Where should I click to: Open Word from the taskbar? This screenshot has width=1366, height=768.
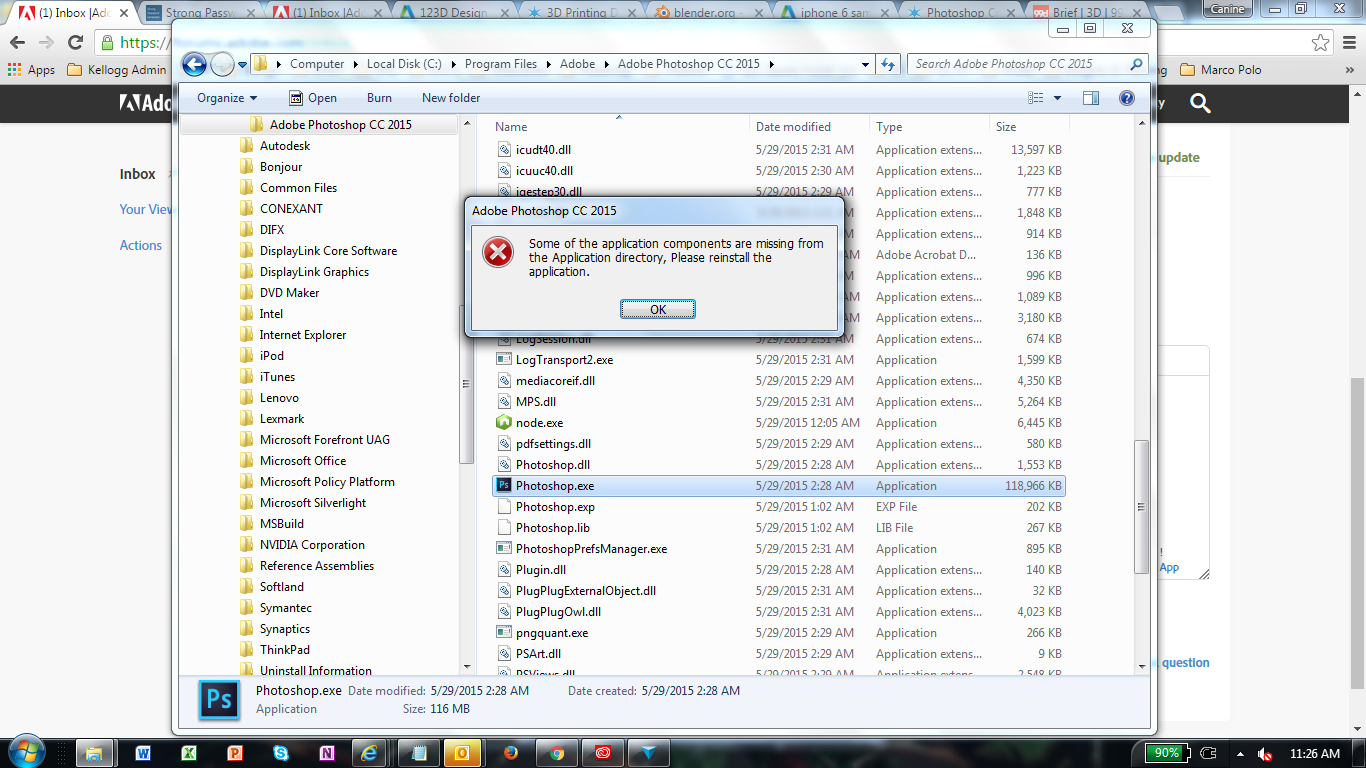click(142, 753)
